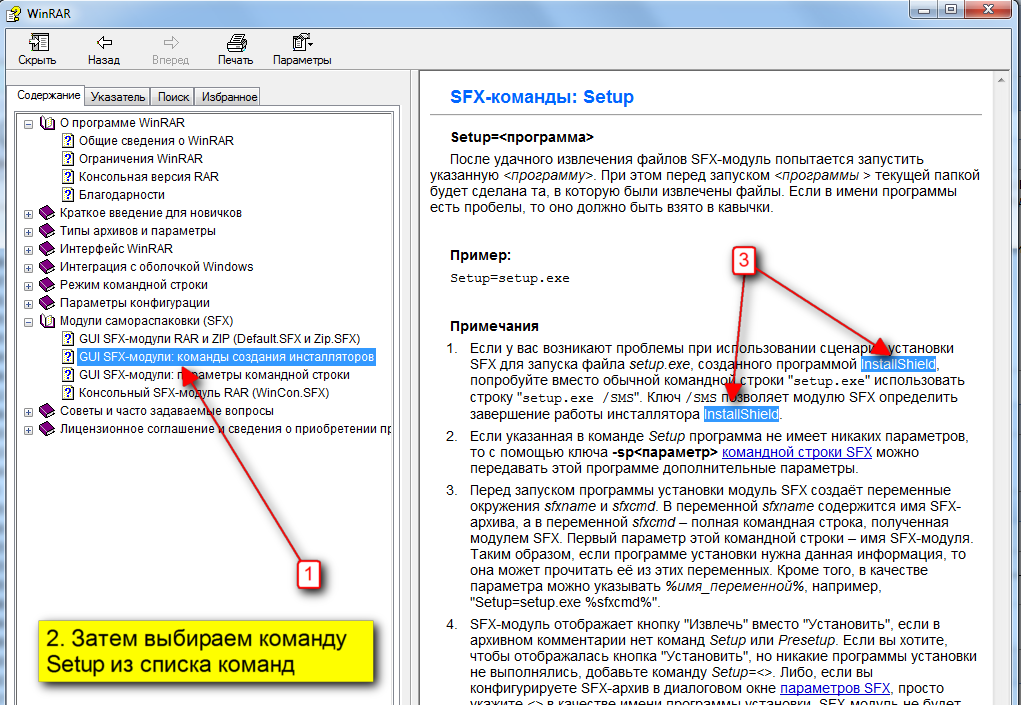The width and height of the screenshot is (1021, 705).
Task: Click the Примечания heading
Action: coord(494,326)
